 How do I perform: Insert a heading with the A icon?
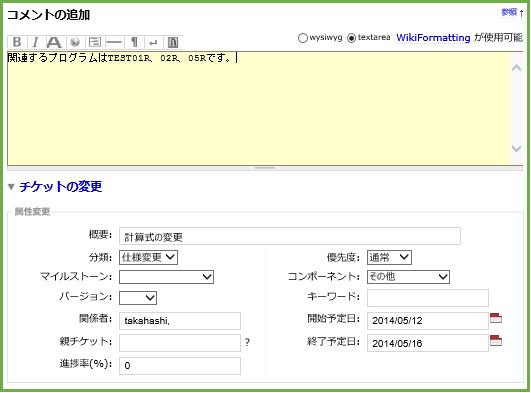54,42
